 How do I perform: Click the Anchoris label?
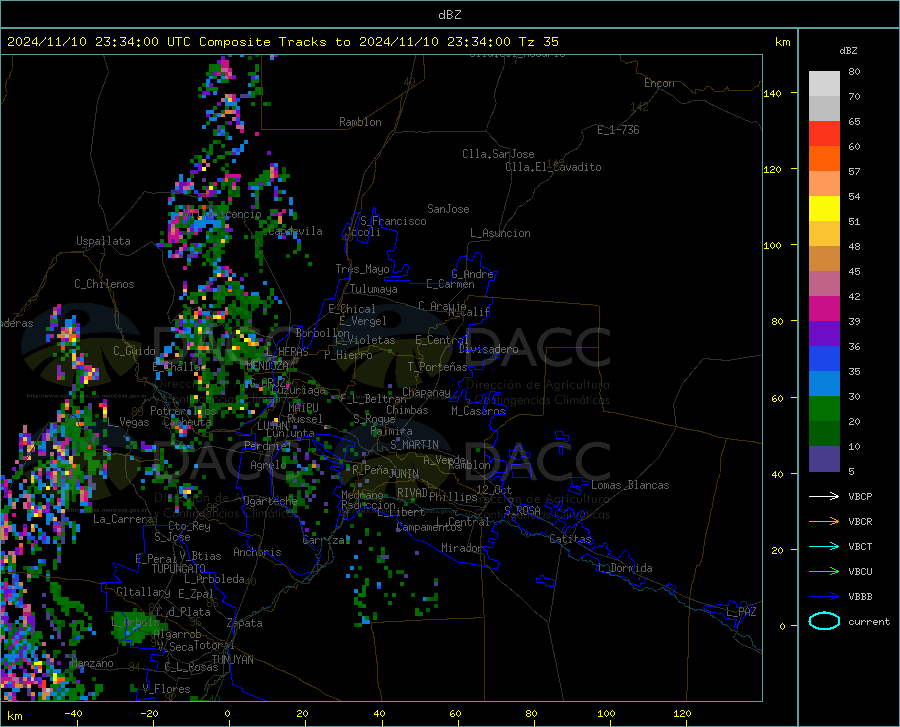click(x=257, y=552)
